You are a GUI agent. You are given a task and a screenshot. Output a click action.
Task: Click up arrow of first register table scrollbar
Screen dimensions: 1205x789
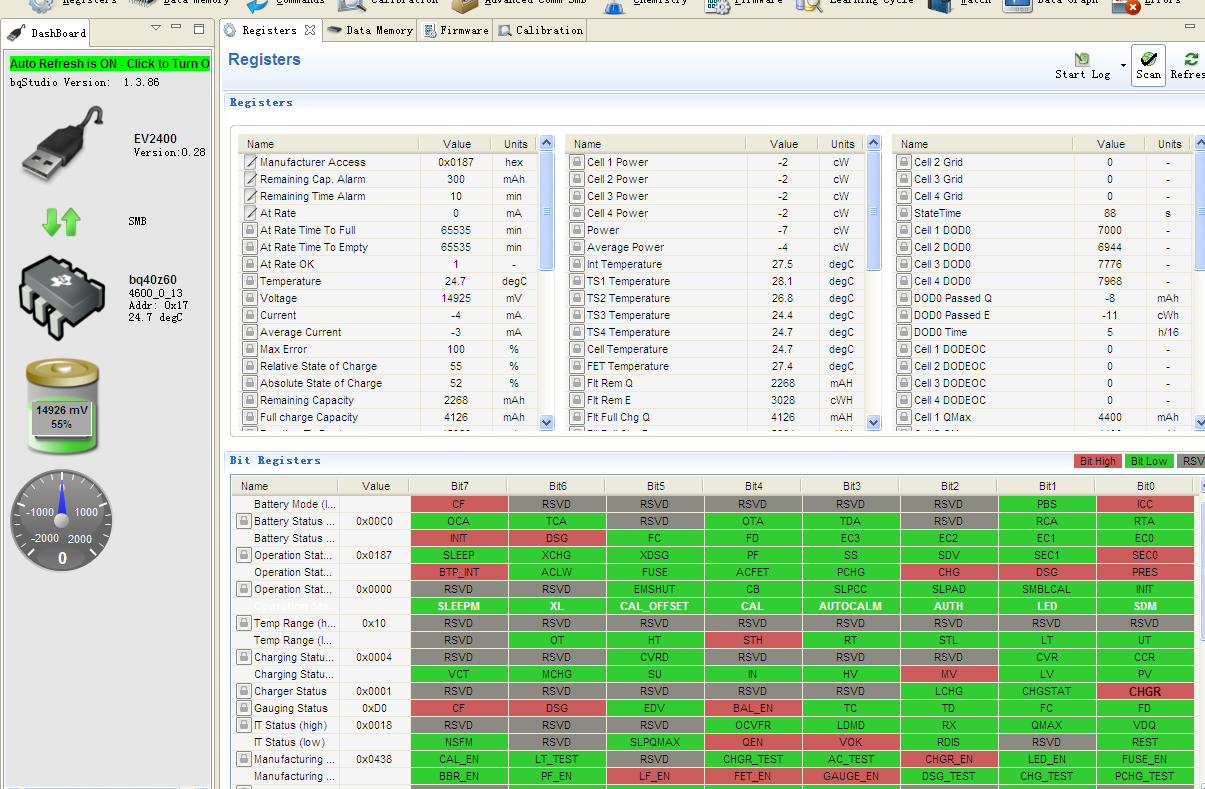point(547,144)
